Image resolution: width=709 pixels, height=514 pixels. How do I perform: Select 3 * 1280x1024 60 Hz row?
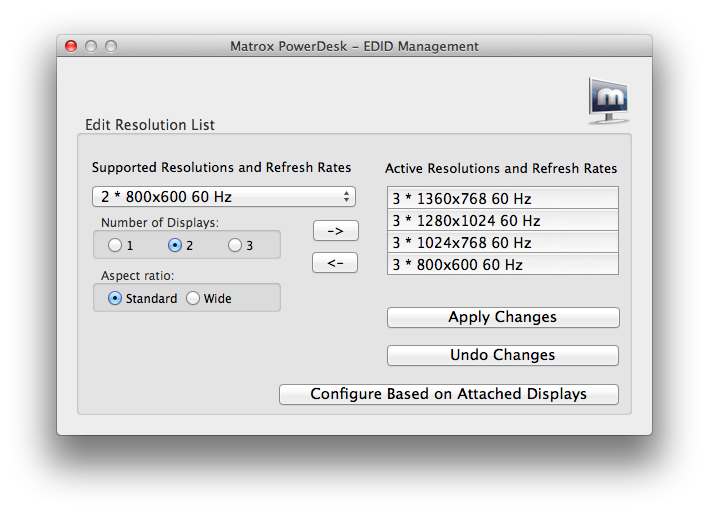click(503, 220)
